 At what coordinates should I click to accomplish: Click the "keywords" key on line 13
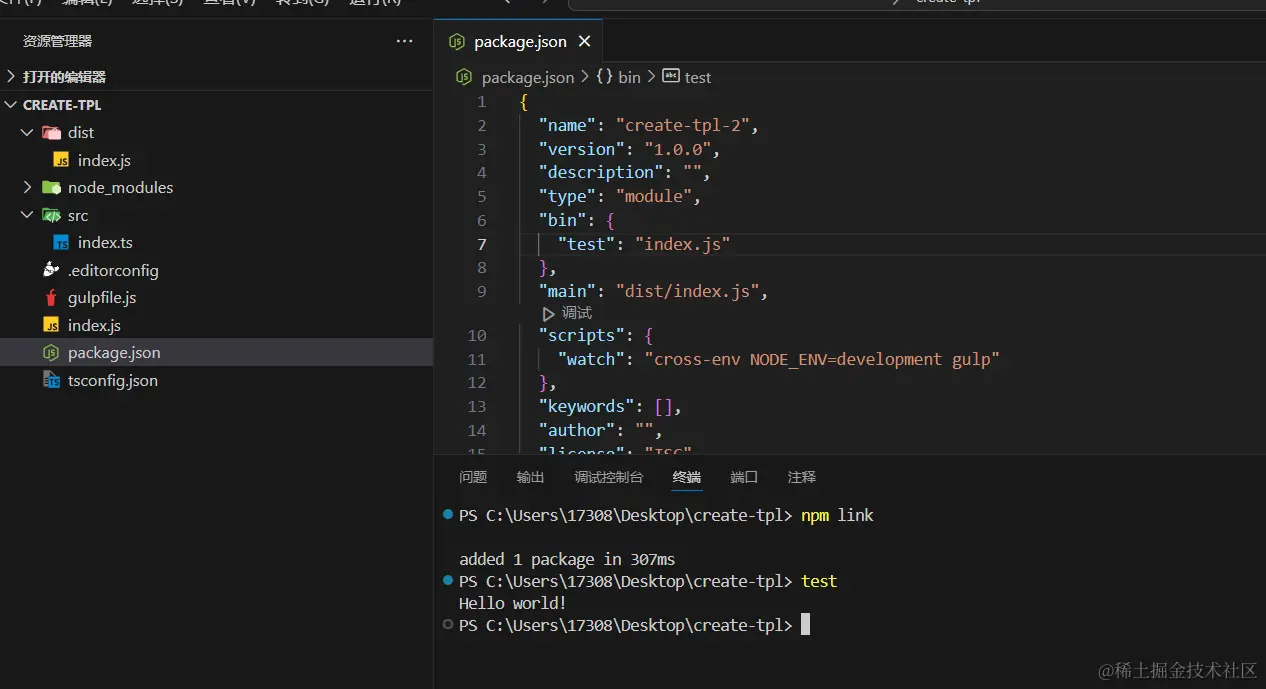point(586,406)
